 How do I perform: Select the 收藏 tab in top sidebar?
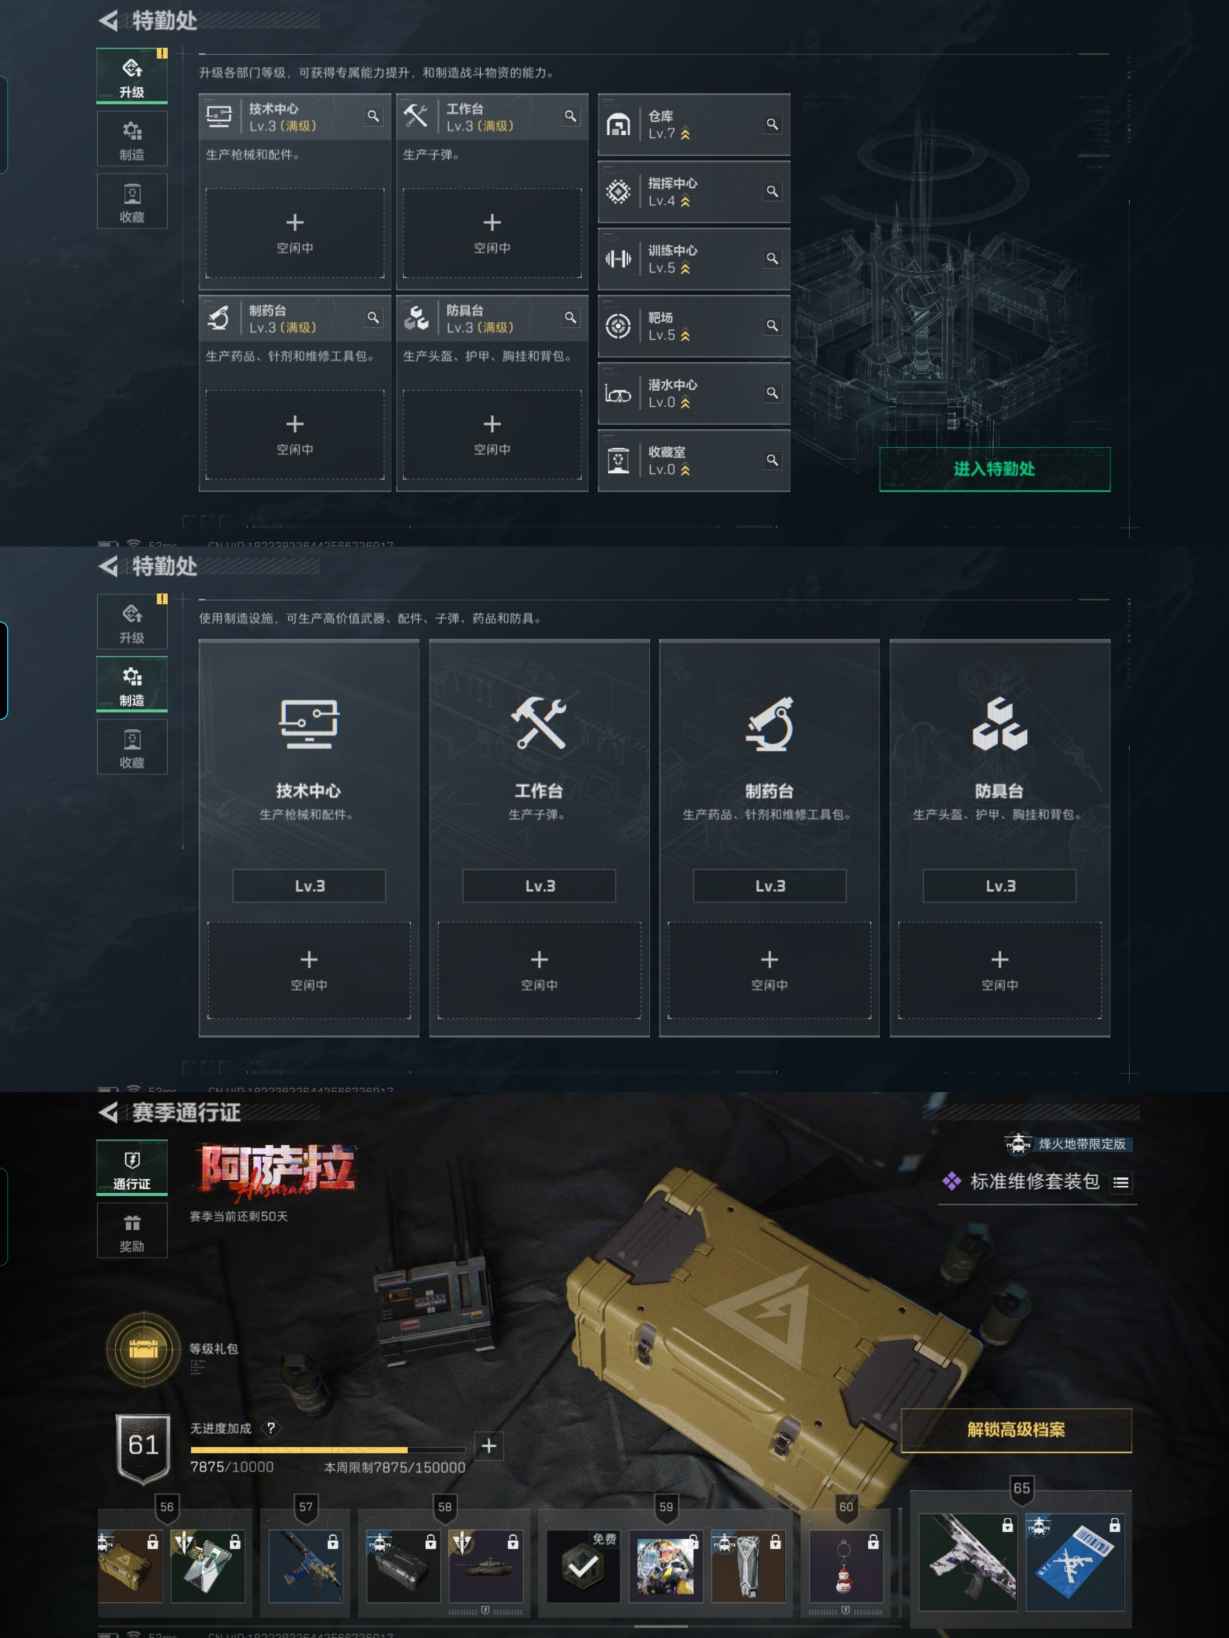pyautogui.click(x=132, y=201)
